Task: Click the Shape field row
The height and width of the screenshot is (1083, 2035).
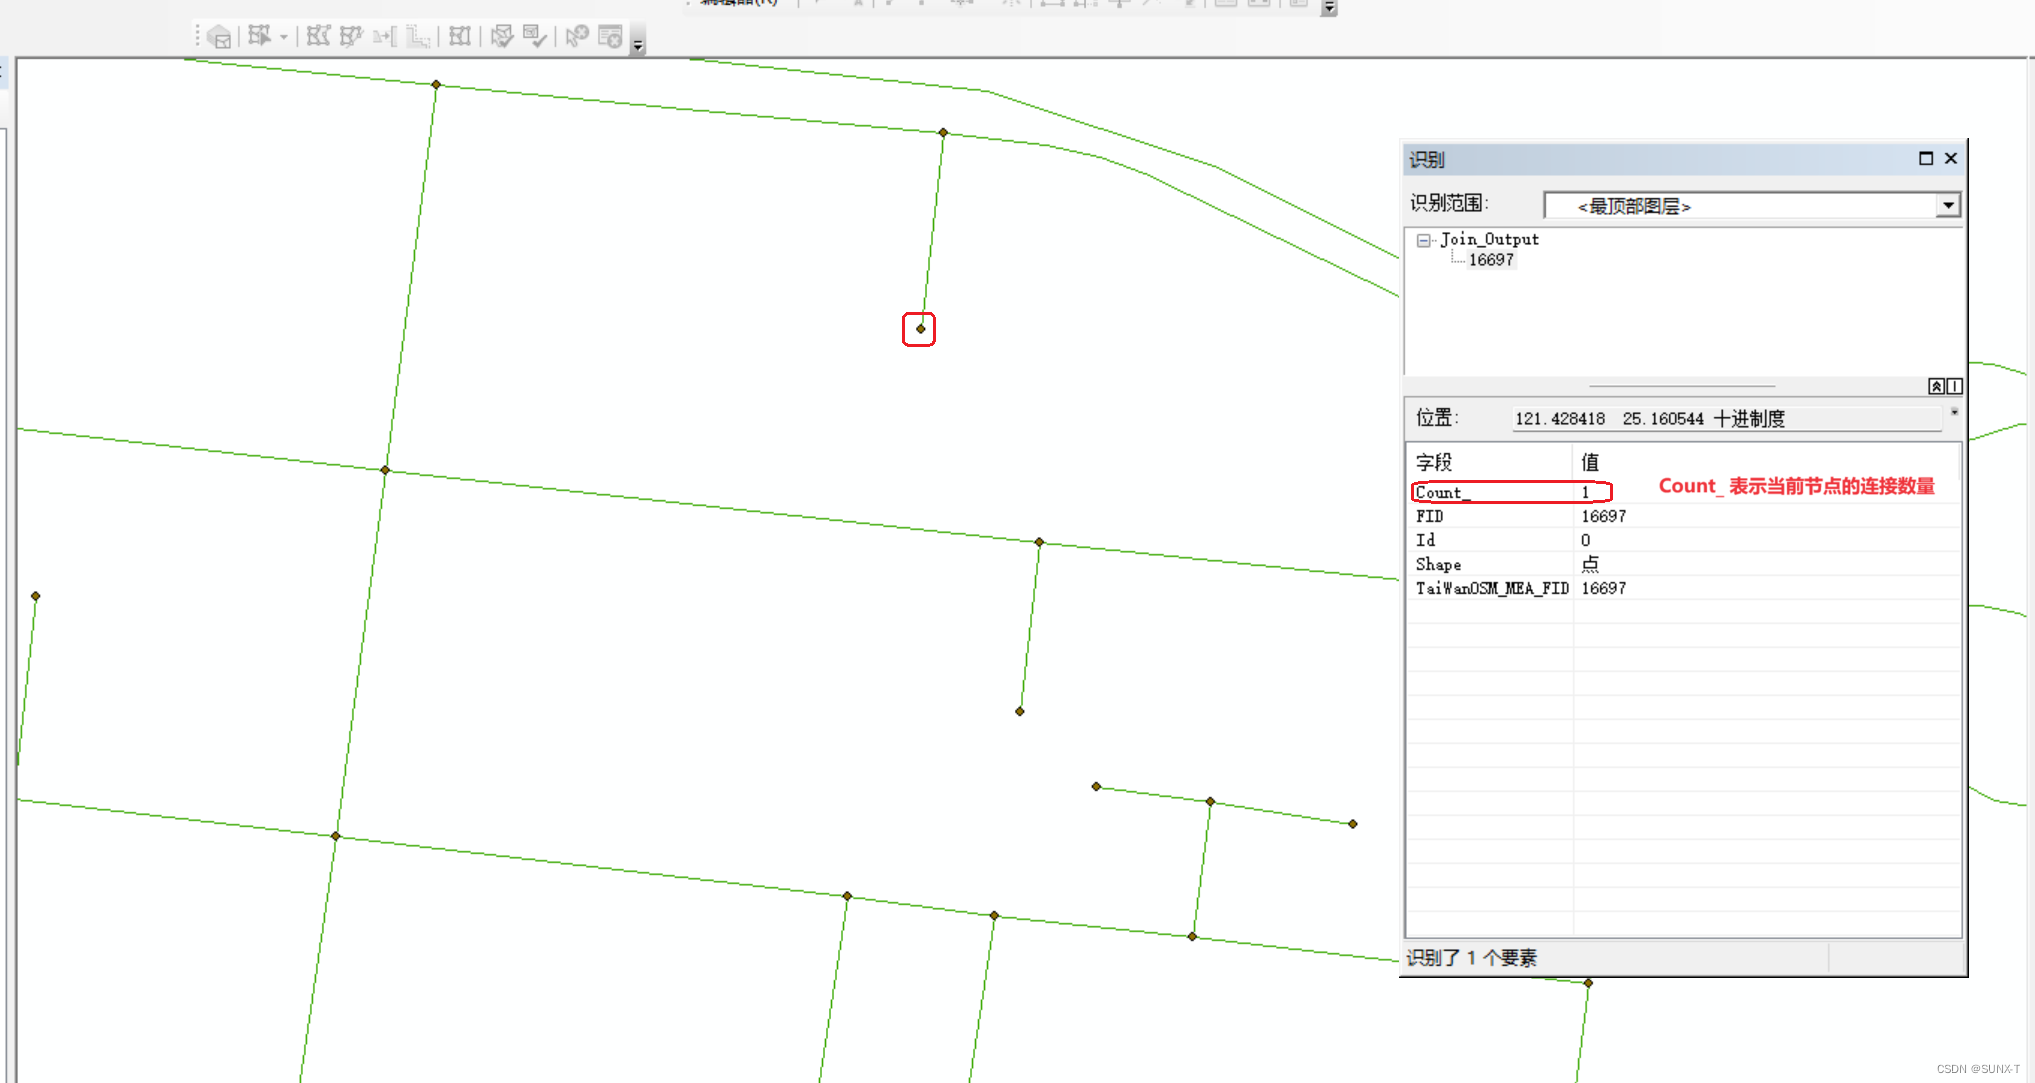Action: coord(1683,564)
